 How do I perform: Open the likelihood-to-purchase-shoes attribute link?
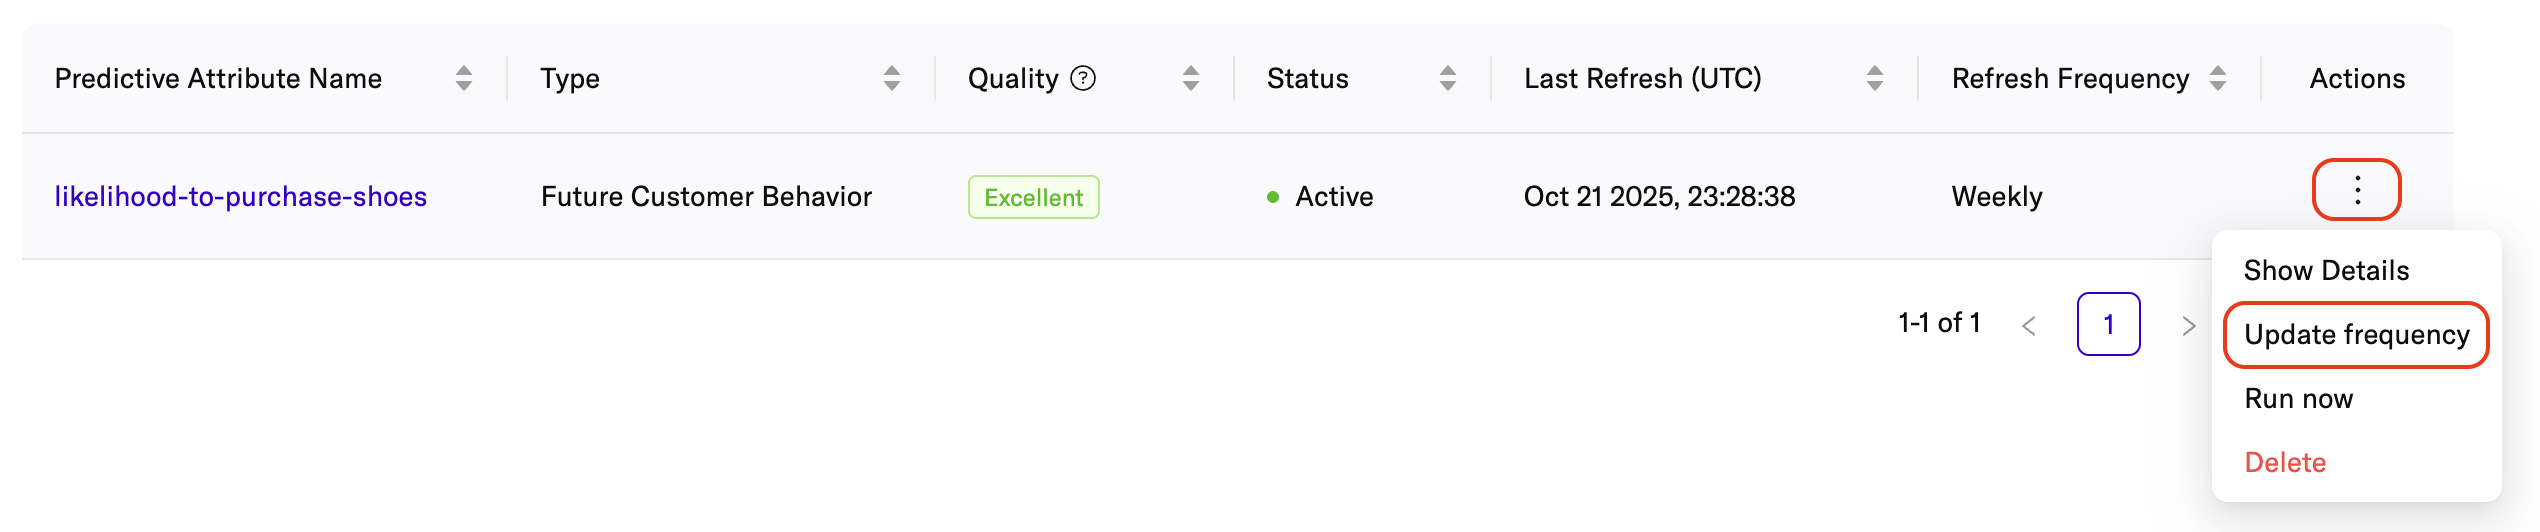point(241,197)
